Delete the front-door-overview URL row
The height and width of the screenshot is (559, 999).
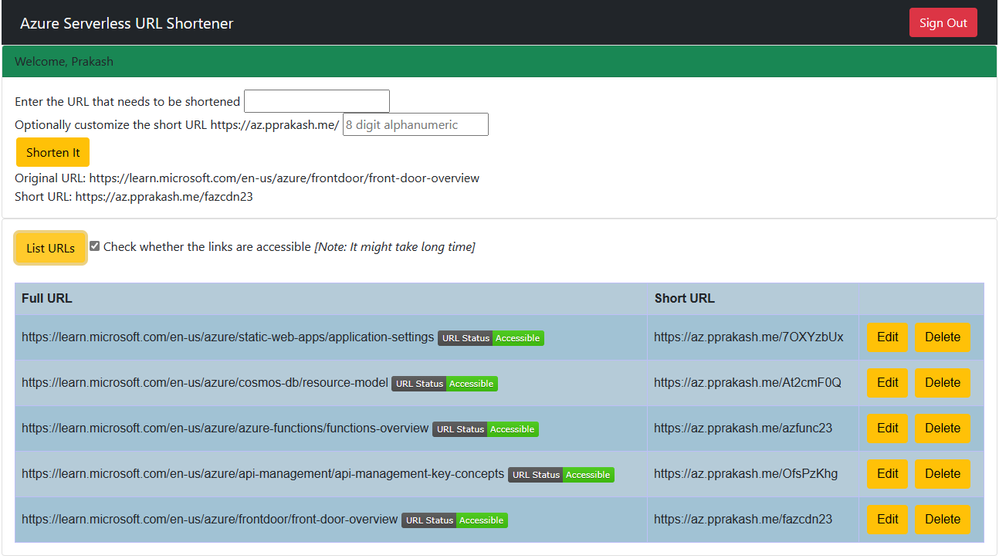[x=942, y=519]
